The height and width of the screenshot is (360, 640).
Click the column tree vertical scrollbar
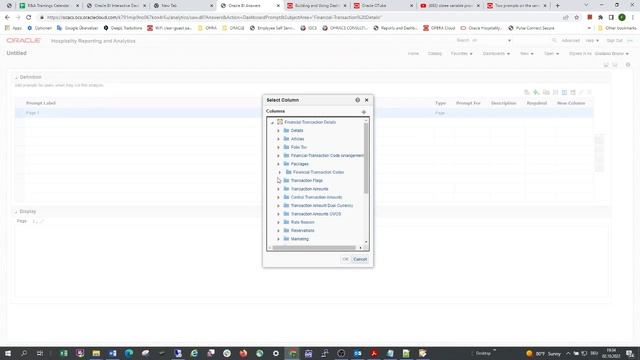(366, 158)
